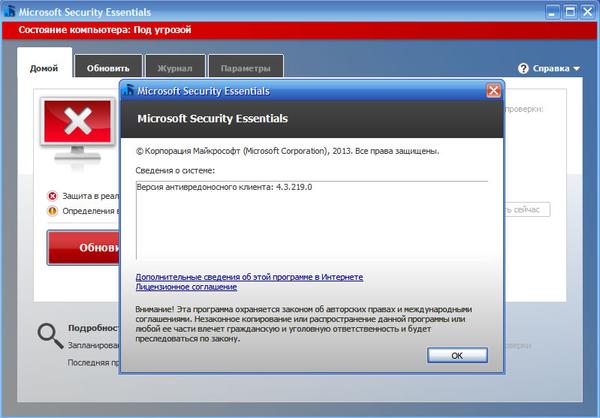Click the Справка question mark icon
600x418 pixels.
(523, 68)
